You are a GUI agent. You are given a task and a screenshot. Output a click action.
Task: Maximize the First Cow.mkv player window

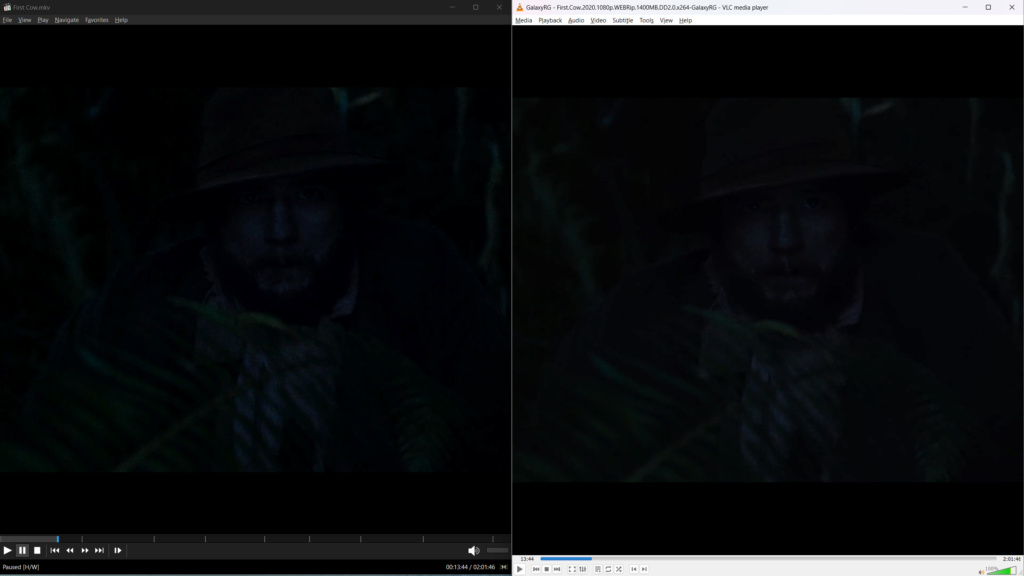pyautogui.click(x=475, y=7)
